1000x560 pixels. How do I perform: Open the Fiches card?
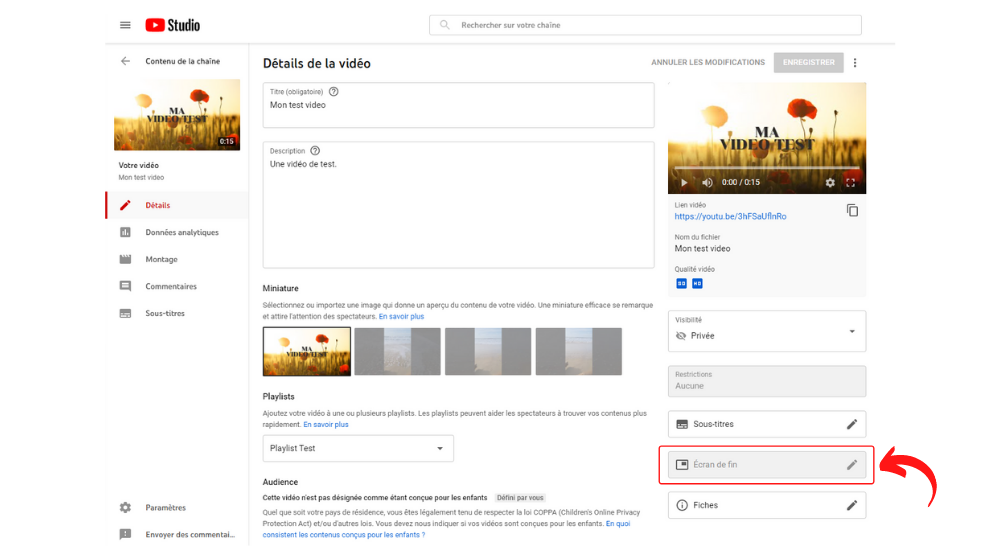click(767, 505)
